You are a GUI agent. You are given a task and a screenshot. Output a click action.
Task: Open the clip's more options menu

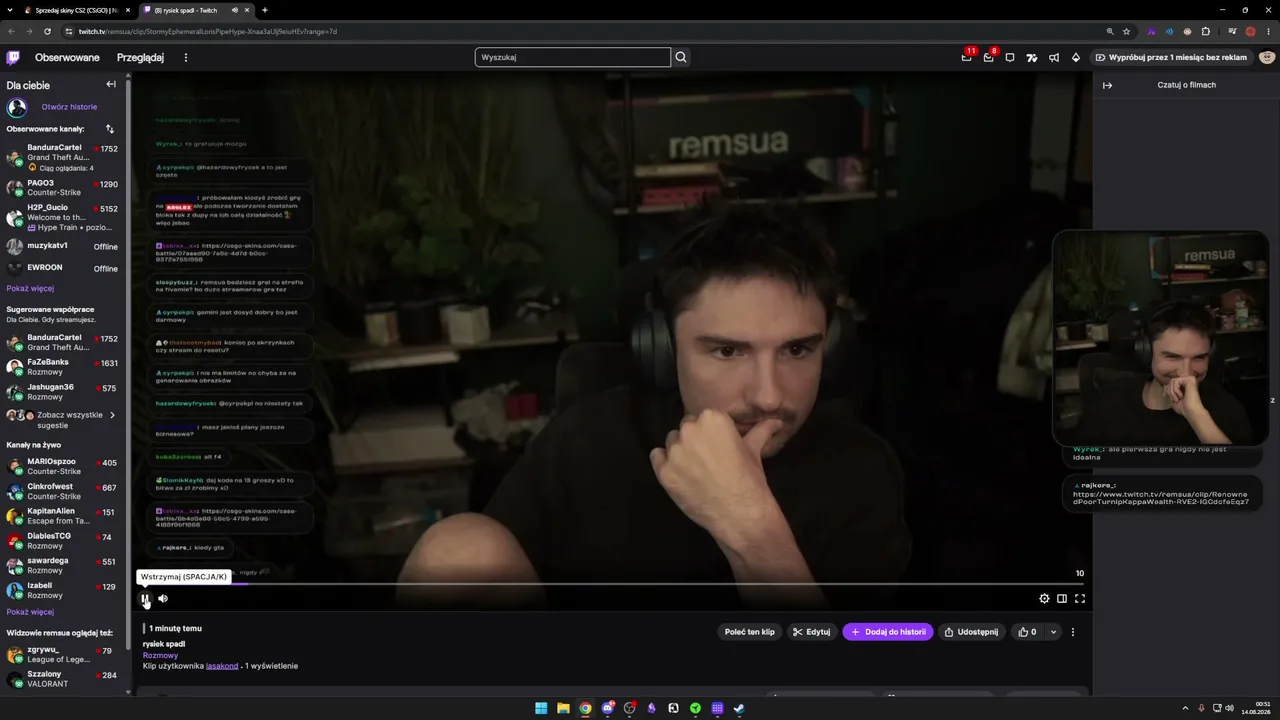tap(1073, 632)
